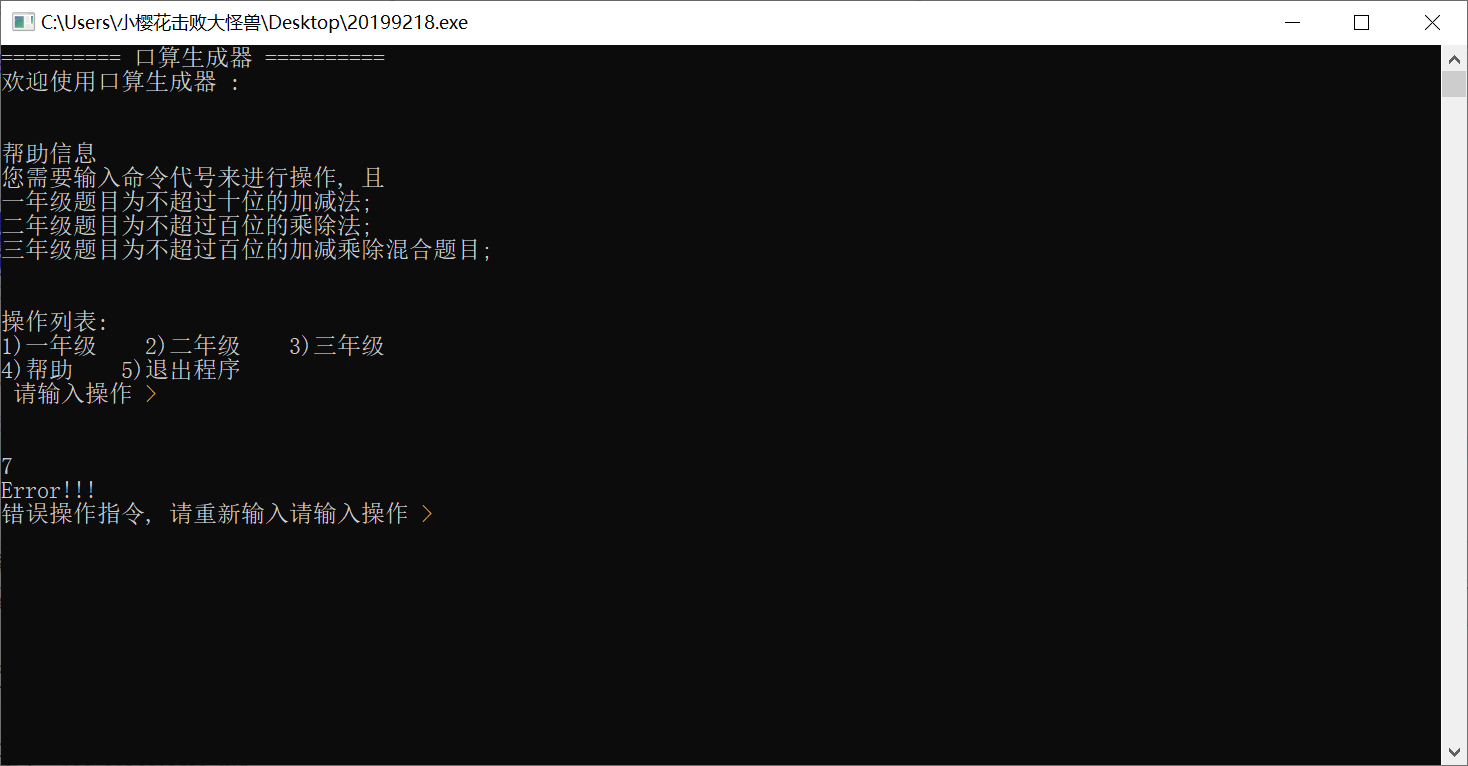Click the 2)二年级 option text
1468x766 pixels.
(193, 346)
